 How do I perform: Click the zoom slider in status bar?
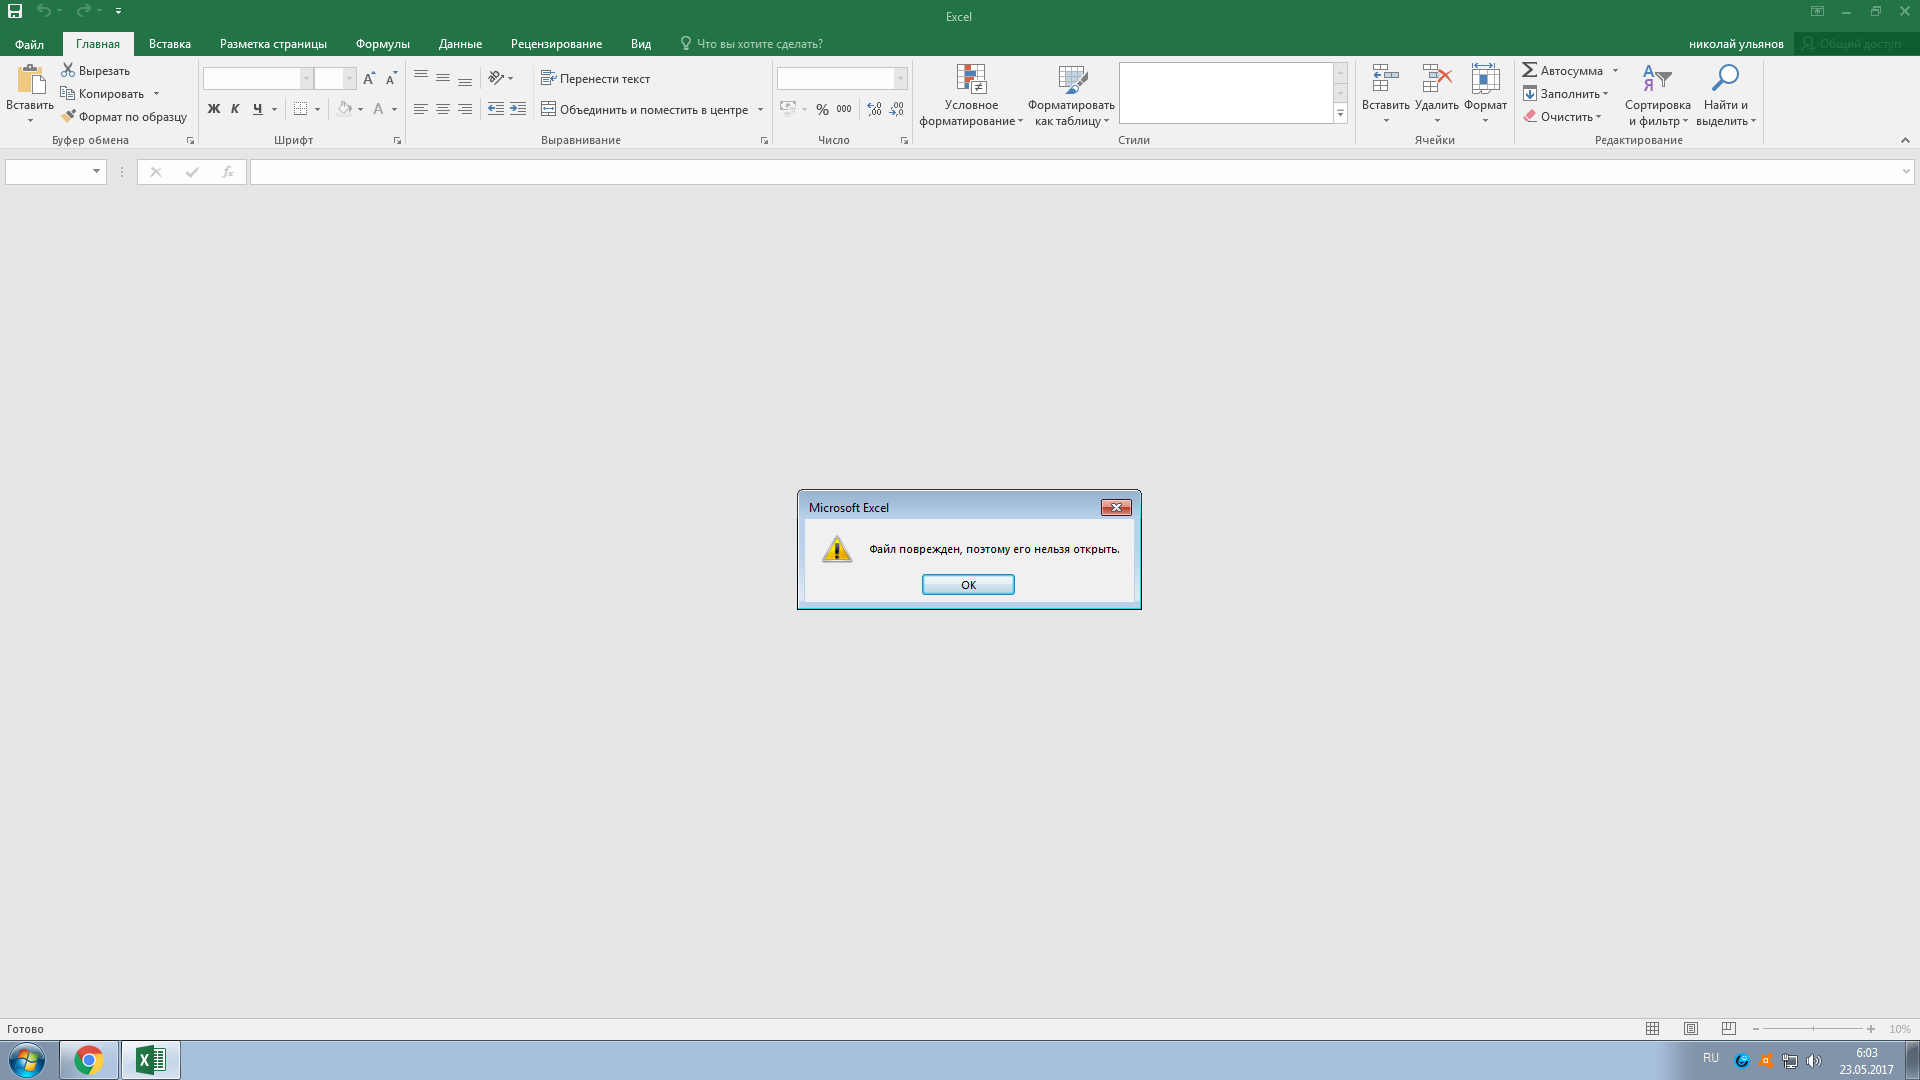(x=1812, y=1029)
